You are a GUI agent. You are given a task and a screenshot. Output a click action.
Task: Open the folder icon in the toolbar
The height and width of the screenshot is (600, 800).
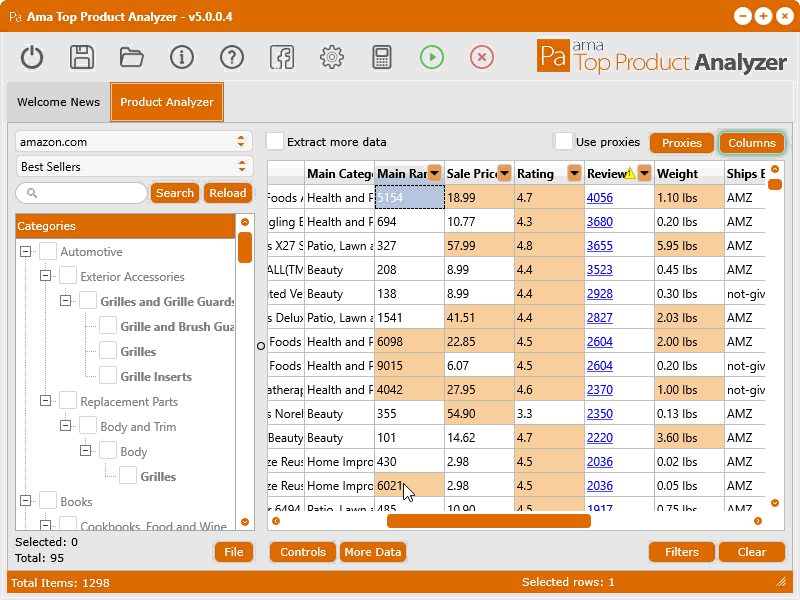point(132,57)
